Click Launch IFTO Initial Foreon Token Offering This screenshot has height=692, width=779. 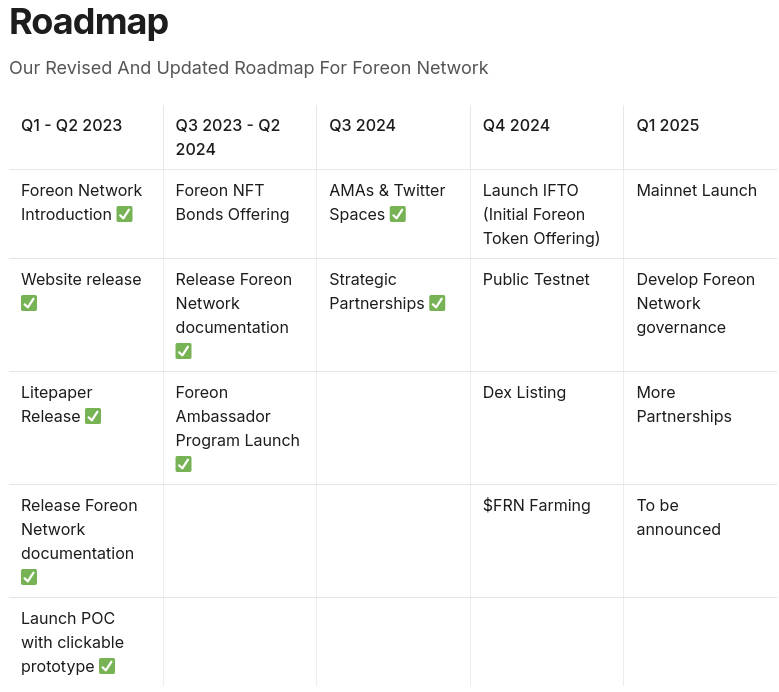pyautogui.click(x=541, y=214)
